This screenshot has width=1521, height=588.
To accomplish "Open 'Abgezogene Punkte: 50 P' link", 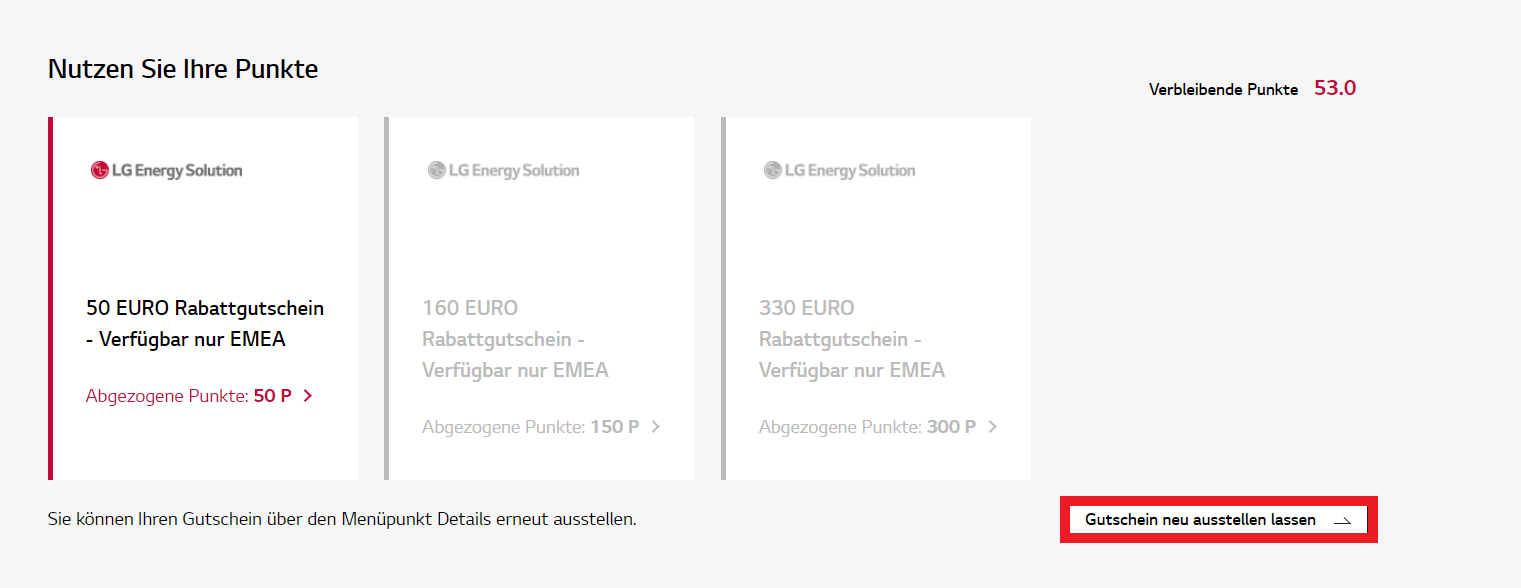I will (189, 396).
